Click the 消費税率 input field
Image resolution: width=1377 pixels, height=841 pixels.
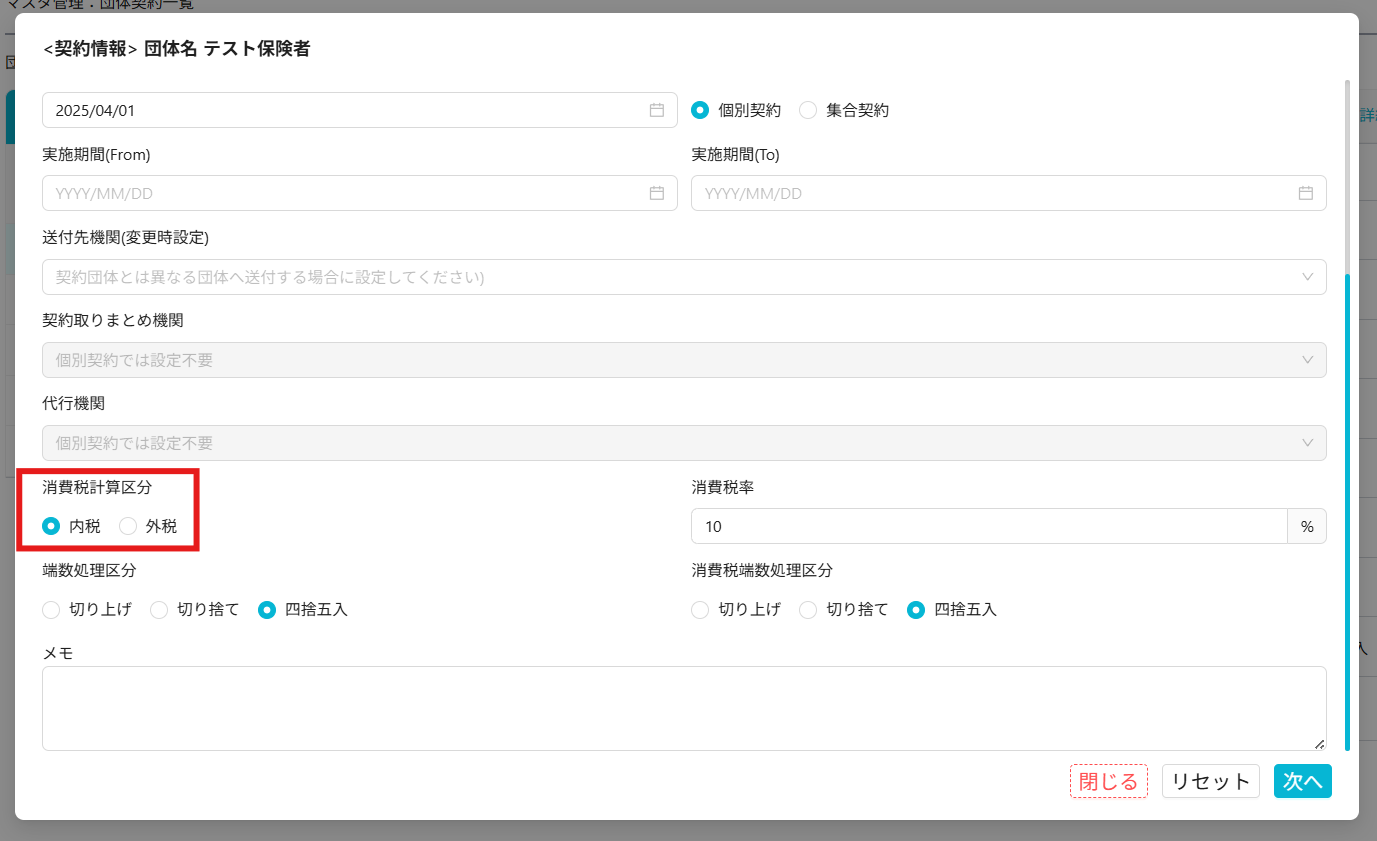point(988,526)
